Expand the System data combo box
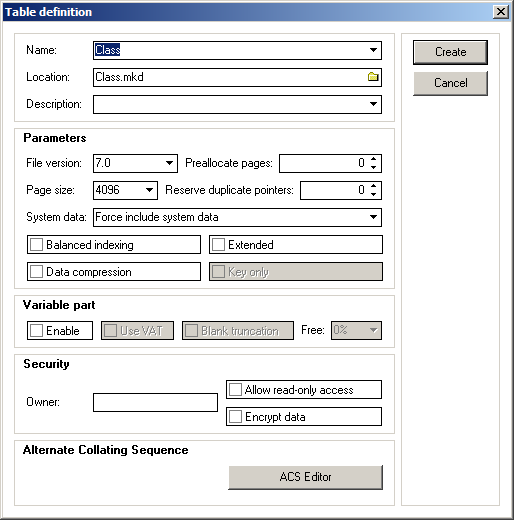The width and height of the screenshot is (514, 520). coord(373,217)
